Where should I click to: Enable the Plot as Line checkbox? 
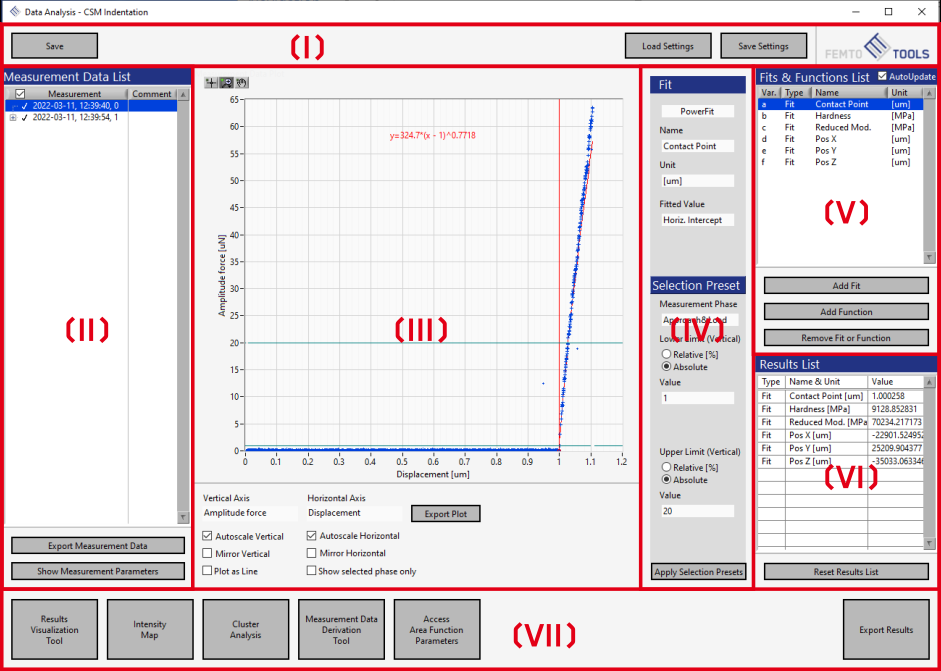click(207, 571)
